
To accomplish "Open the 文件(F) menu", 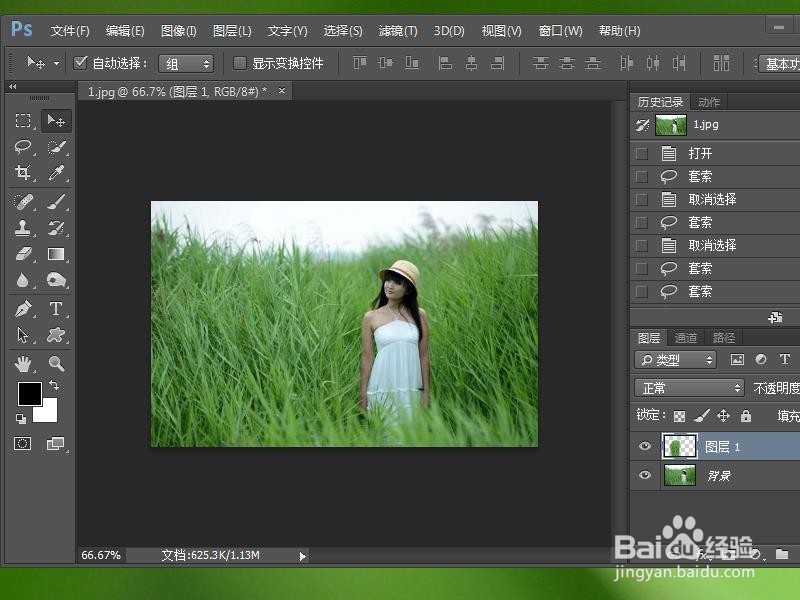I will (70, 31).
